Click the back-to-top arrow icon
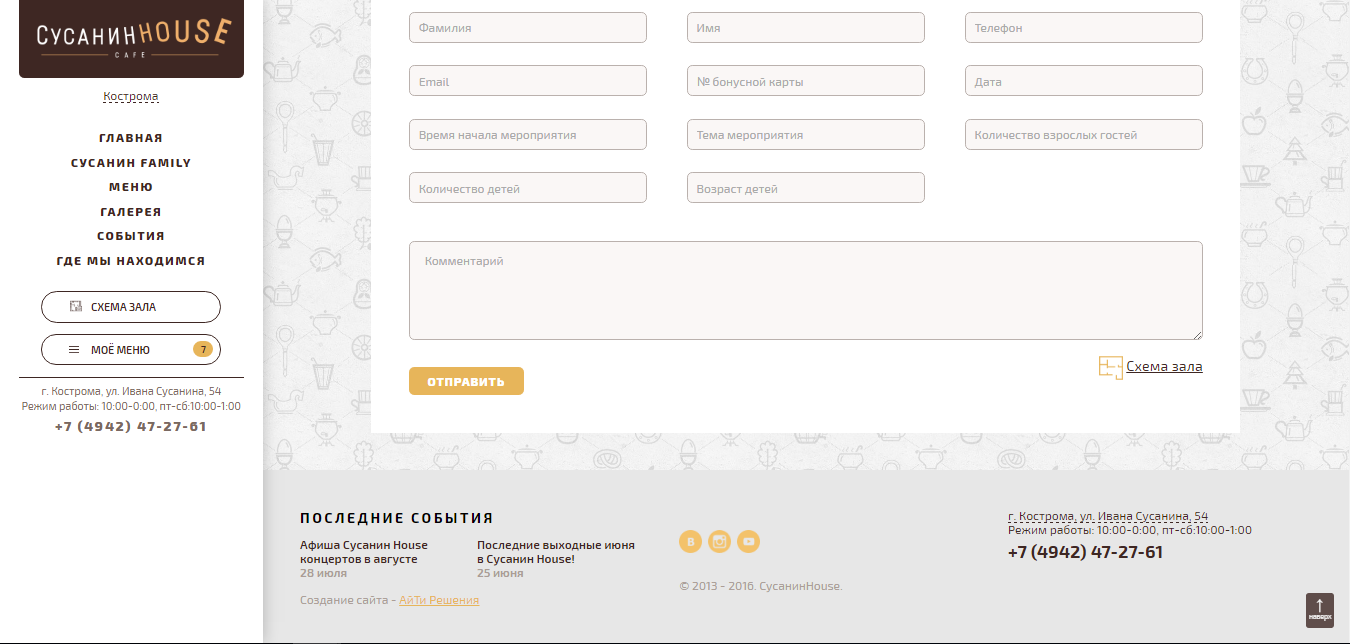The height and width of the screenshot is (644, 1350). point(1319,609)
